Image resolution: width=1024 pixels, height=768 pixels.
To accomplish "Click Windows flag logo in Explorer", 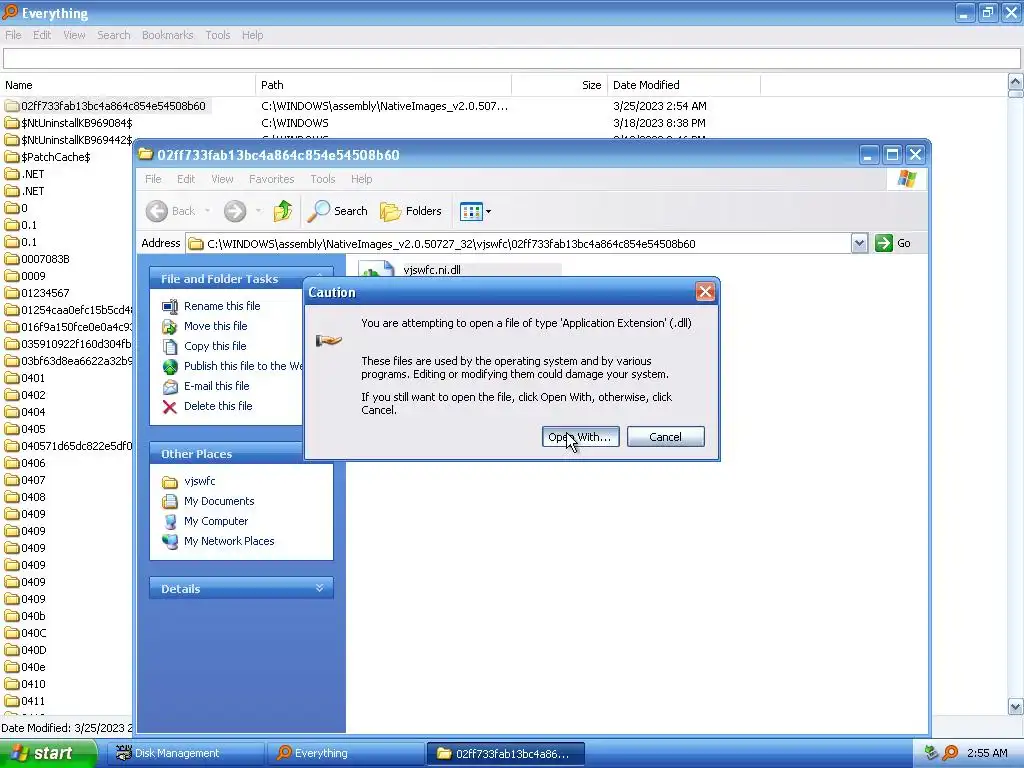I will tap(906, 178).
